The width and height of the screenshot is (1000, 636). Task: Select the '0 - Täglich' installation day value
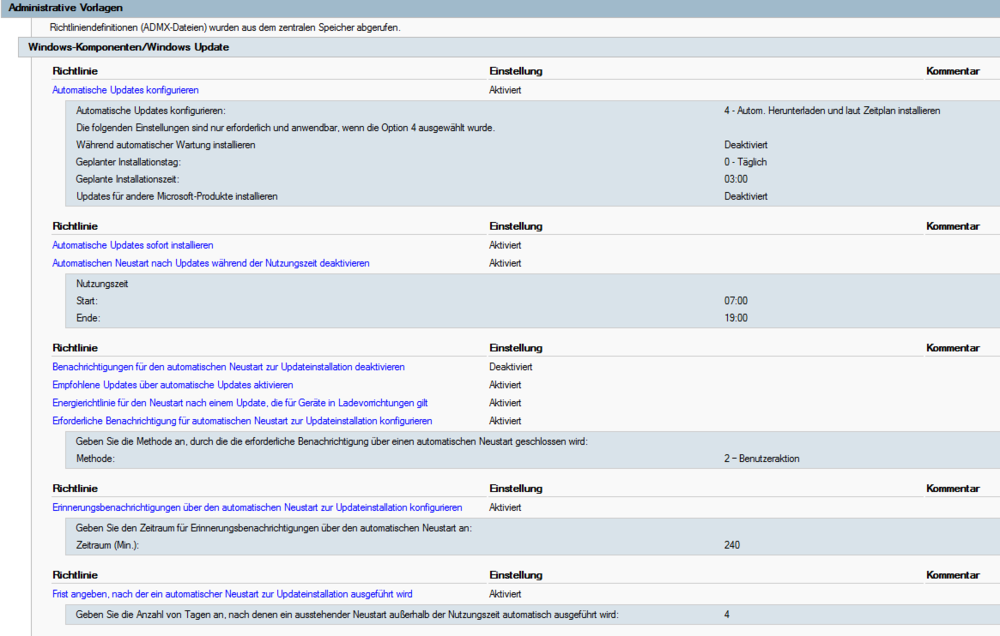pyautogui.click(x=748, y=162)
